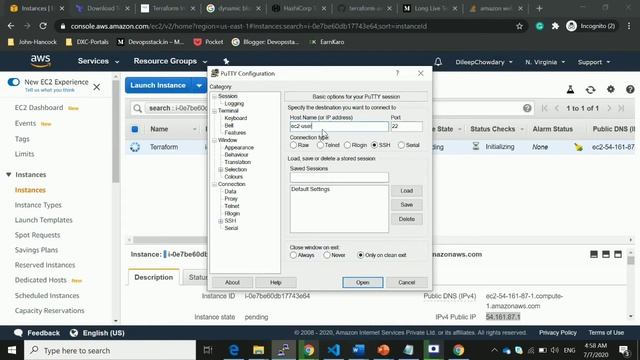Image resolution: width=640 pixels, height=360 pixels.
Task: Go to next page of instance results
Action: tap(609, 108)
